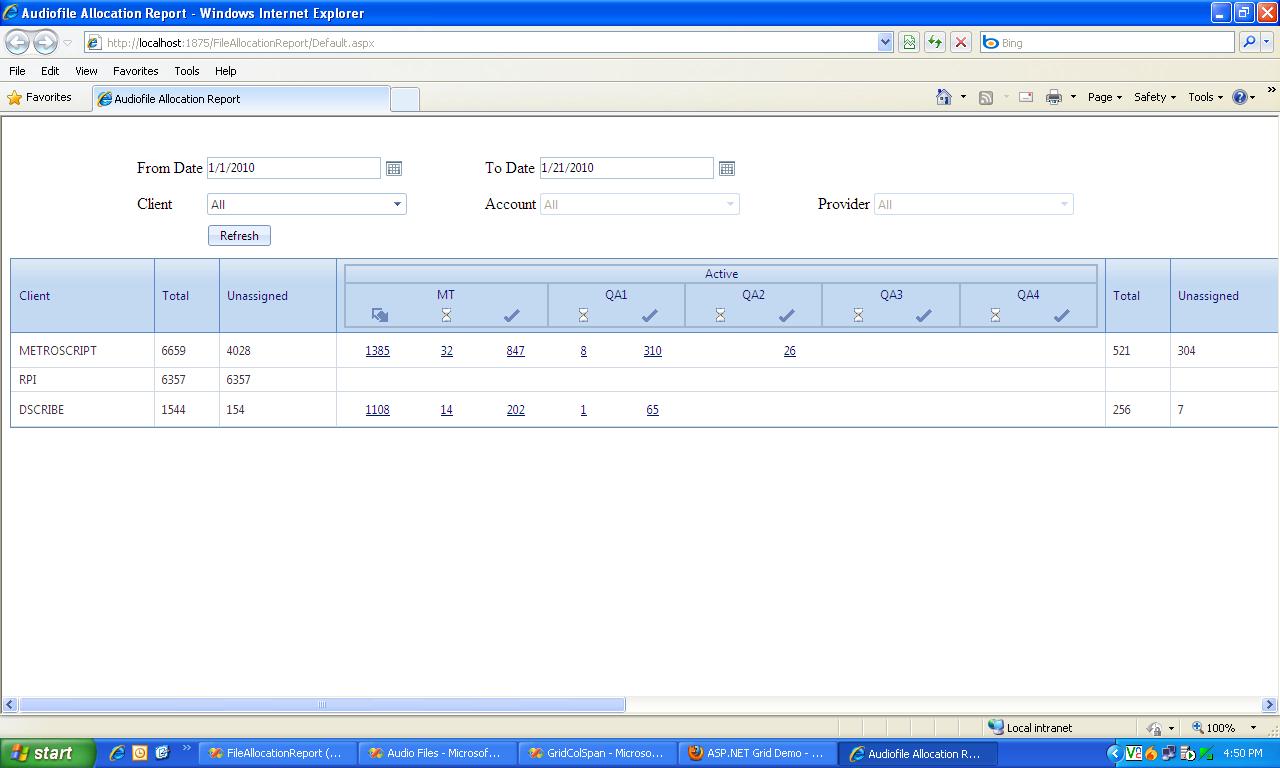
Task: Click the QA4 hourglass column icon
Action: click(x=995, y=315)
